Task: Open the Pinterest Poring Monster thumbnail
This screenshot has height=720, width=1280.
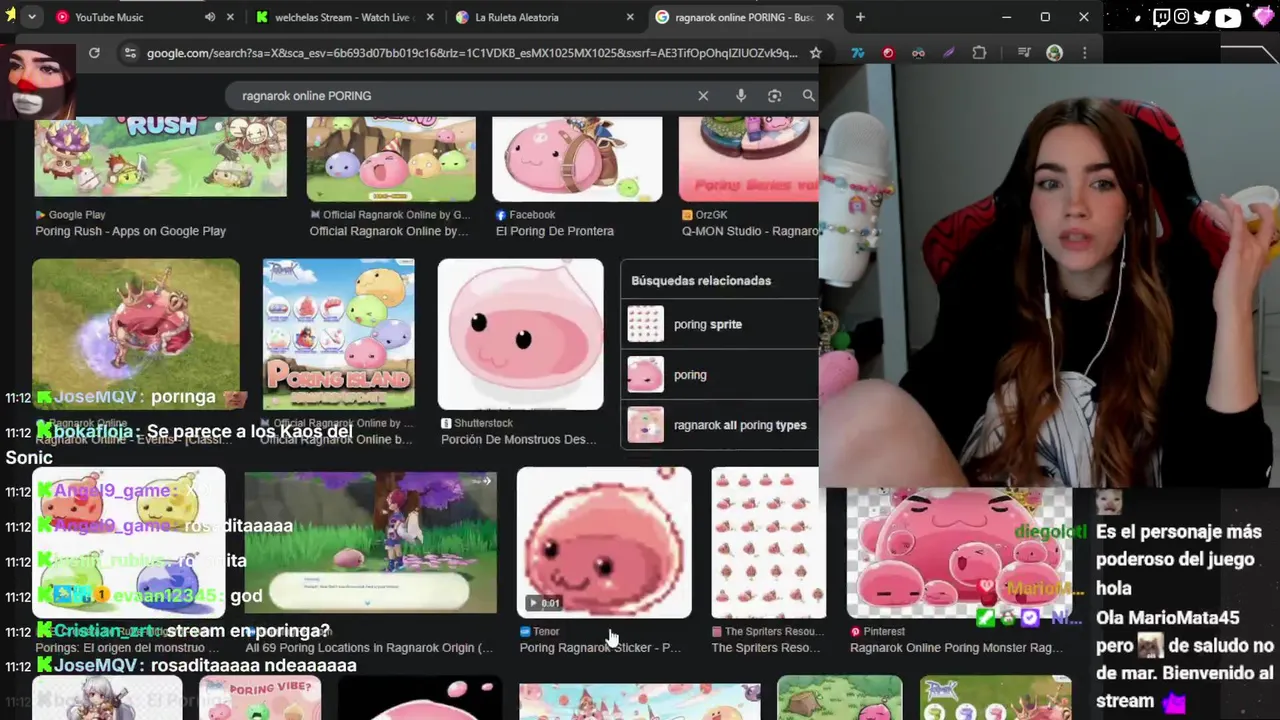Action: pyautogui.click(x=959, y=553)
